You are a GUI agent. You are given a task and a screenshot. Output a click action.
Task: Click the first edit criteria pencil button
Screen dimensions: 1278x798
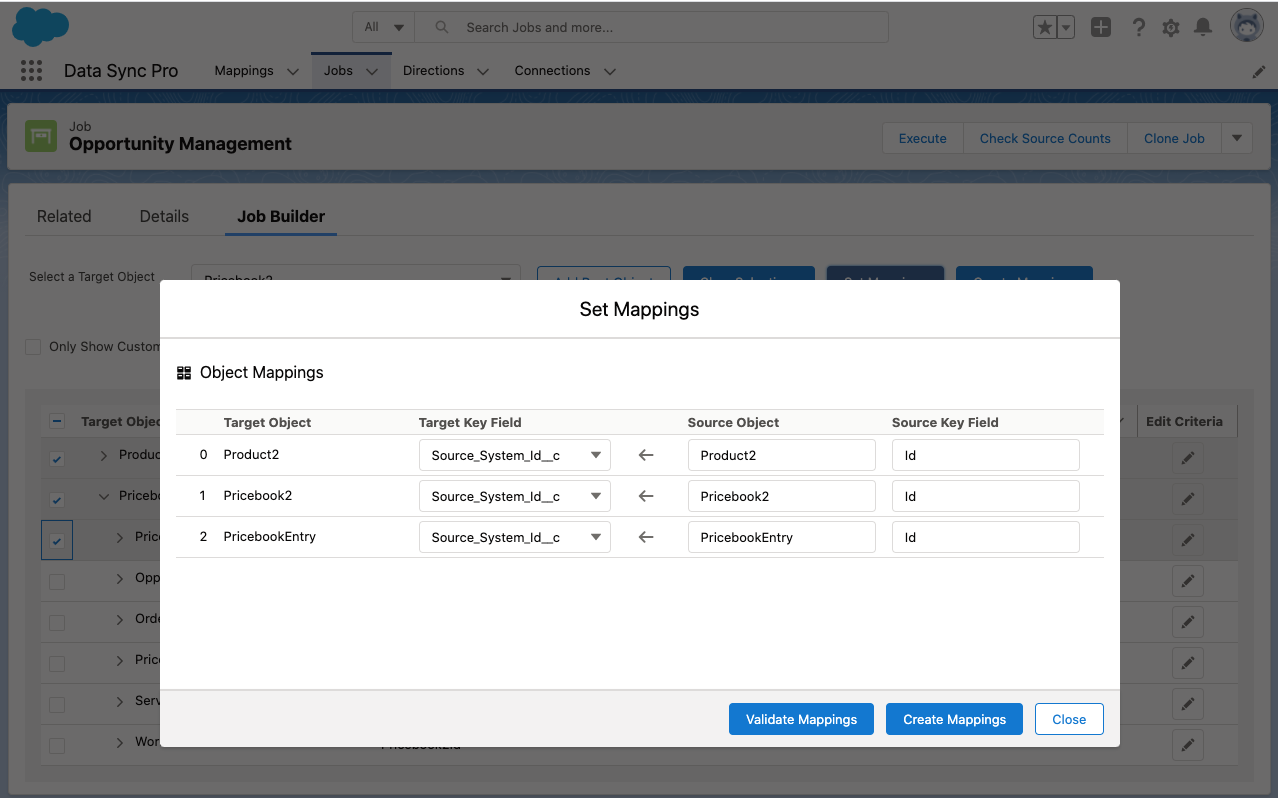[x=1187, y=458]
